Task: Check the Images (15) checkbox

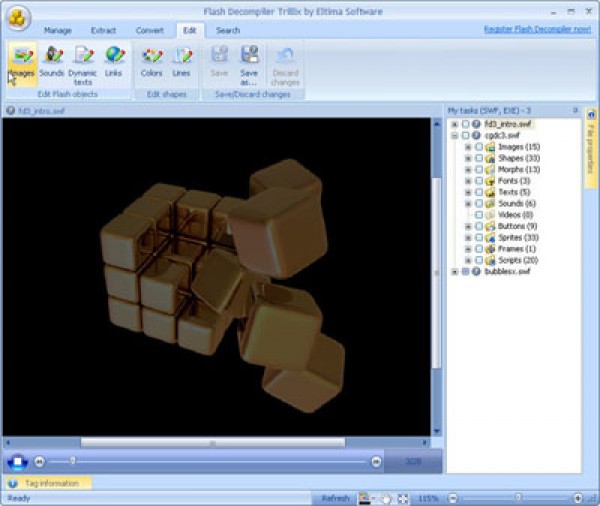Action: pos(479,147)
